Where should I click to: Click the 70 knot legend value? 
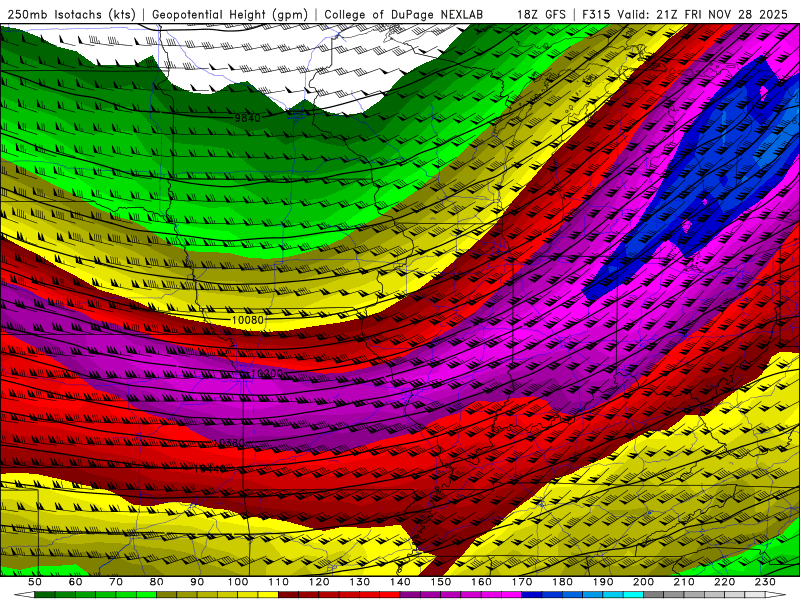point(116,582)
